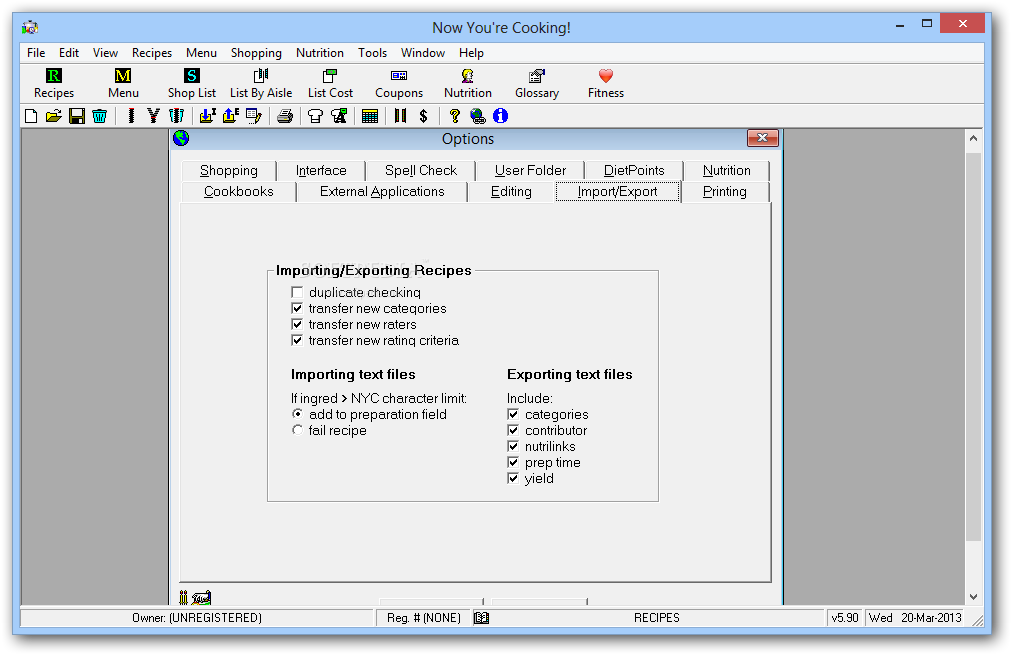Open the Shop List toolbar button
Screen dimensions: 1012x655
point(192,84)
